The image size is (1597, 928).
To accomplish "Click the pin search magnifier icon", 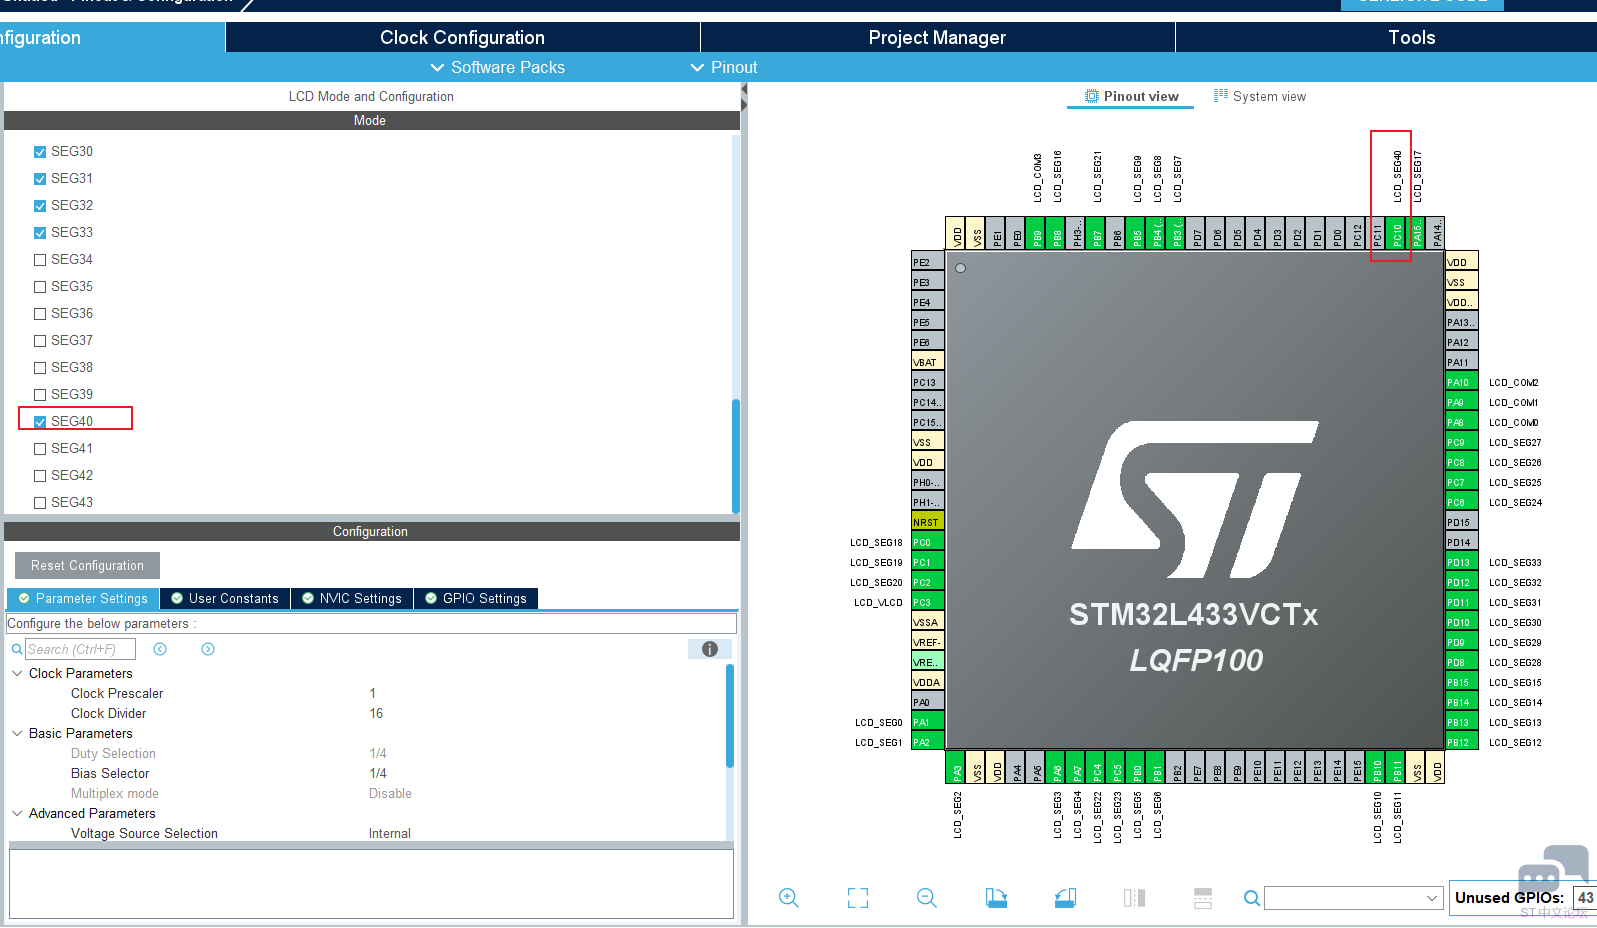I will click(x=1251, y=898).
